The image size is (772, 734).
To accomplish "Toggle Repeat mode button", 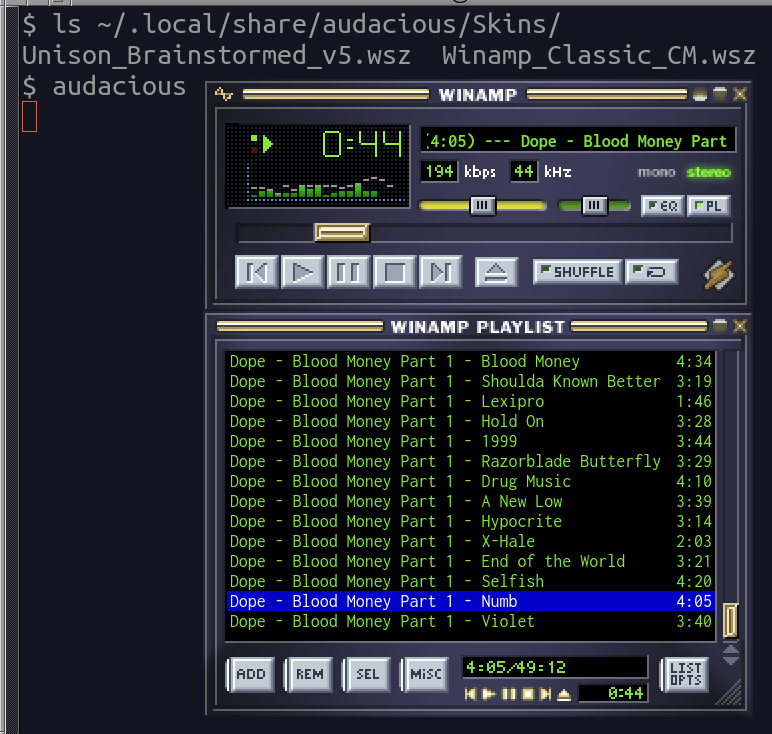I will click(x=652, y=272).
